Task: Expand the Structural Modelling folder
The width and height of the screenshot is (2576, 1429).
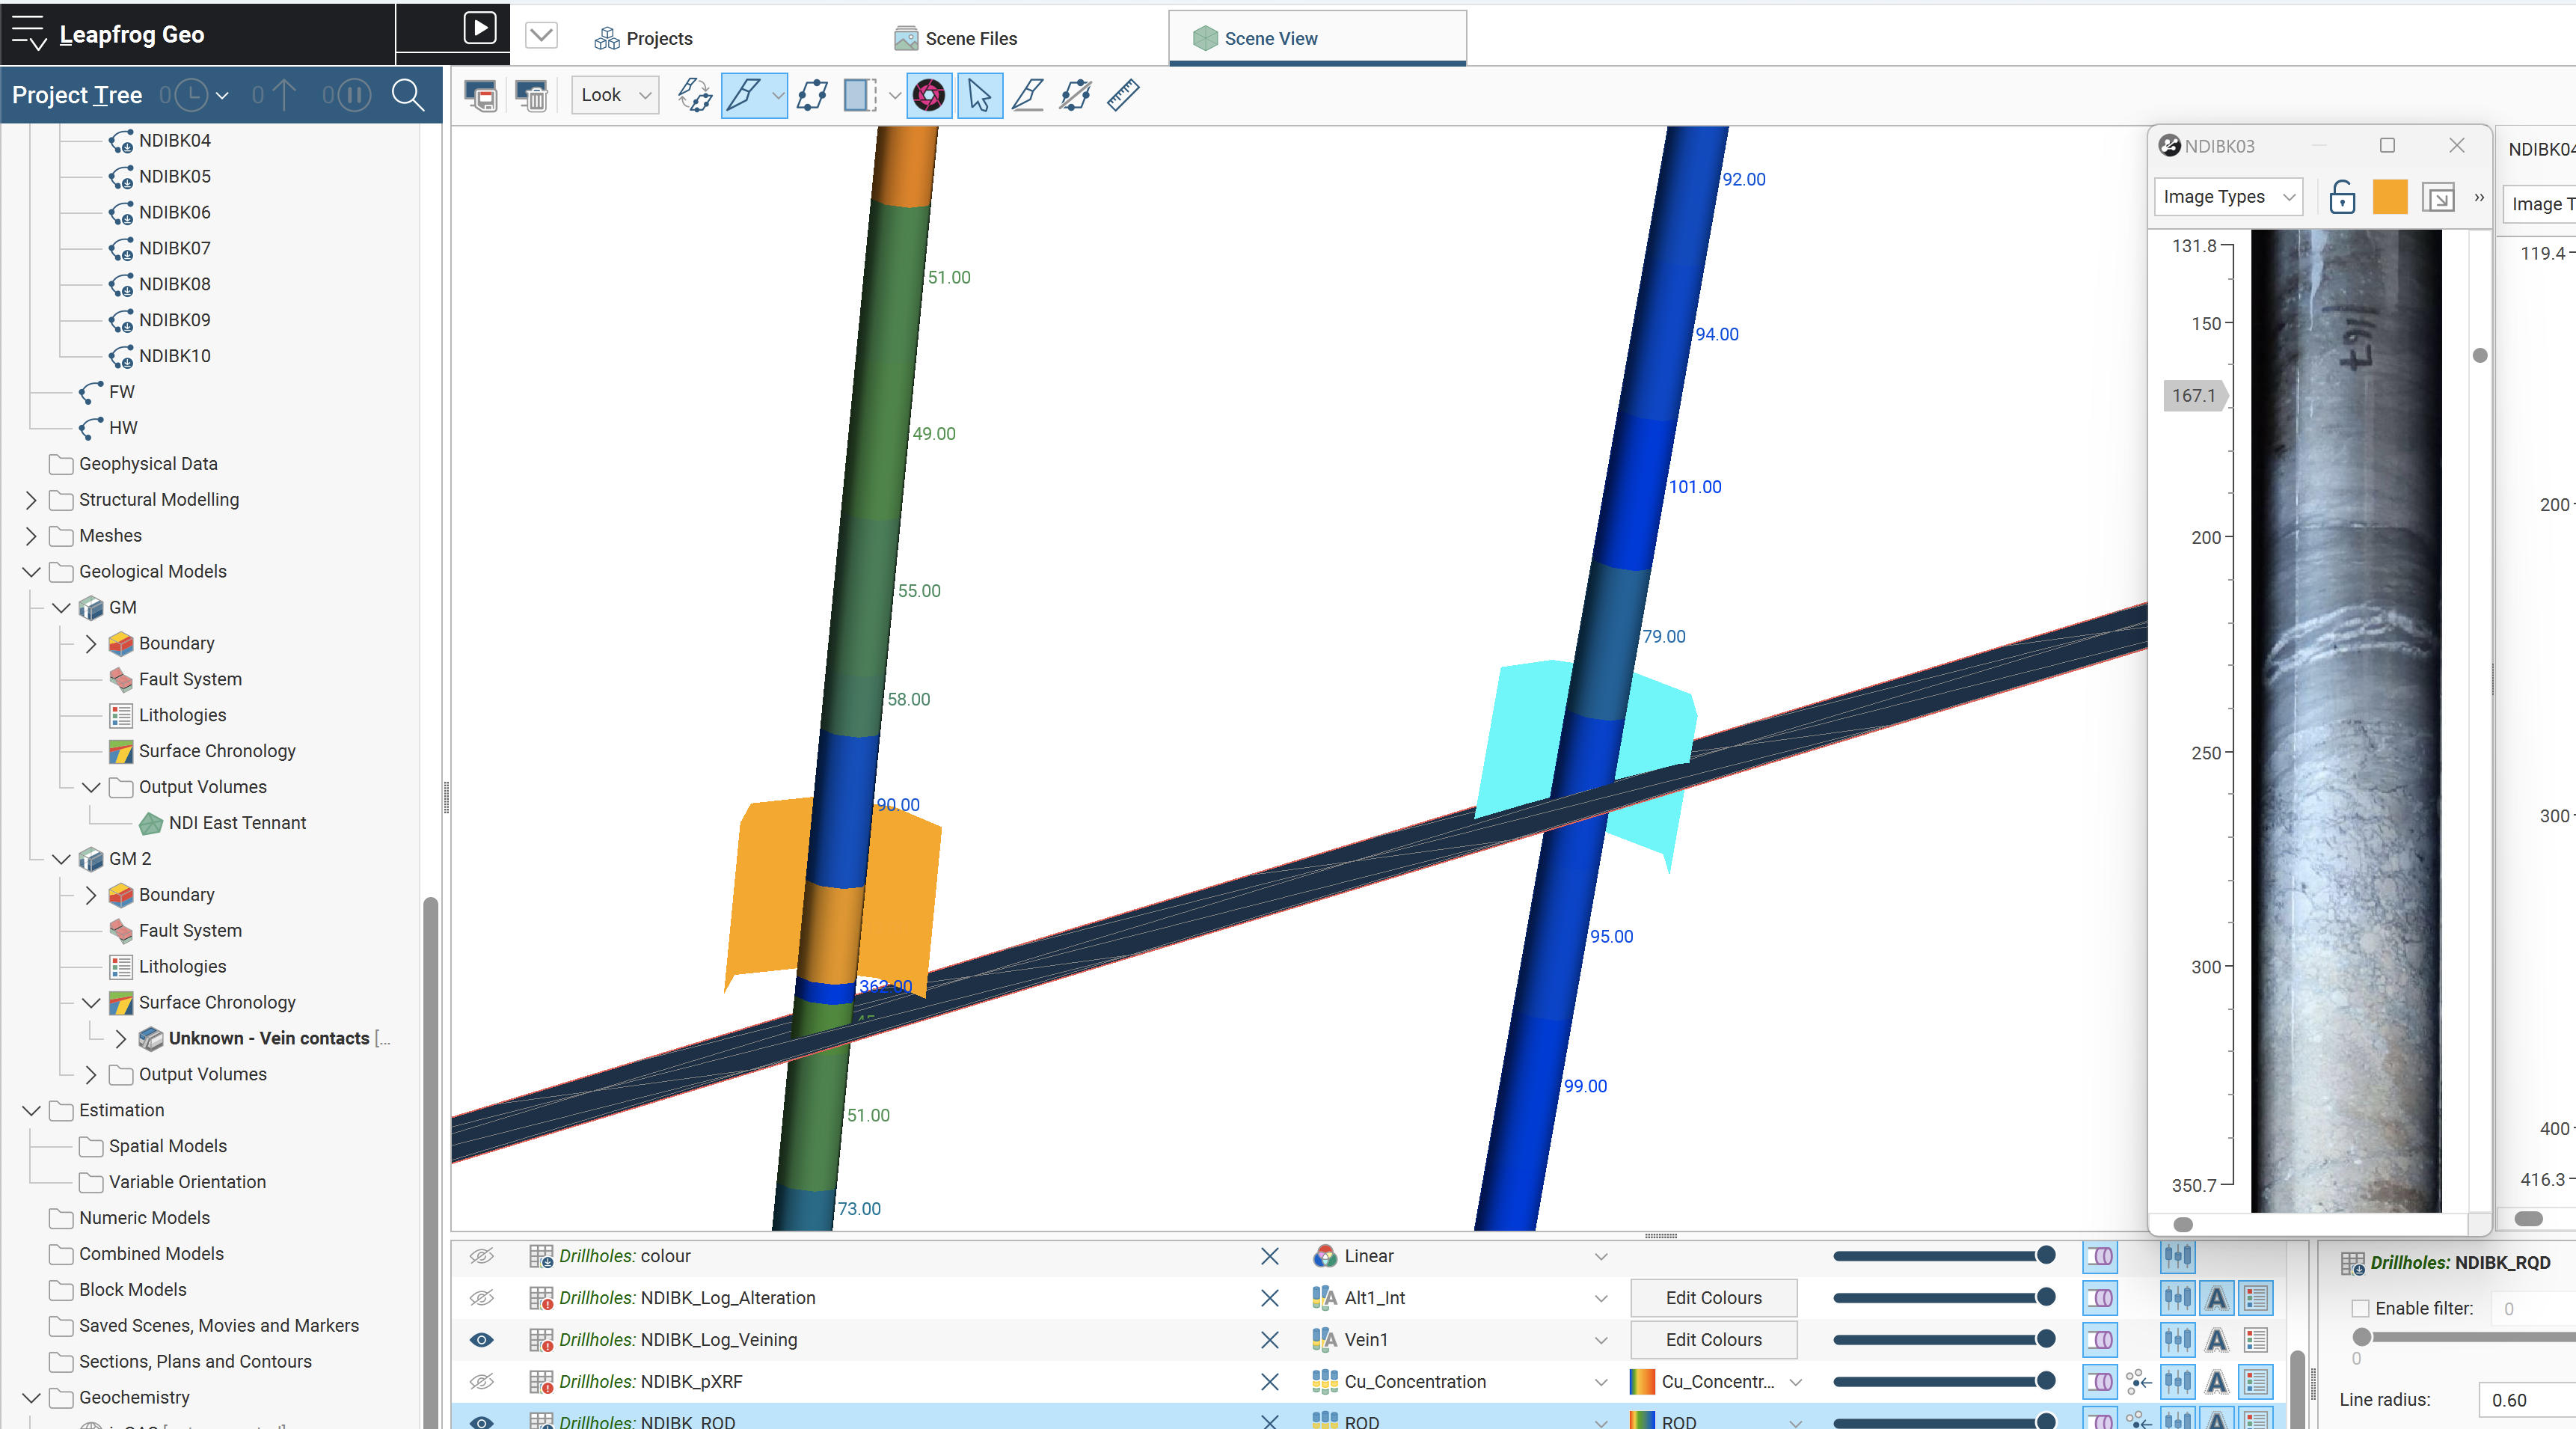Action: (x=31, y=500)
